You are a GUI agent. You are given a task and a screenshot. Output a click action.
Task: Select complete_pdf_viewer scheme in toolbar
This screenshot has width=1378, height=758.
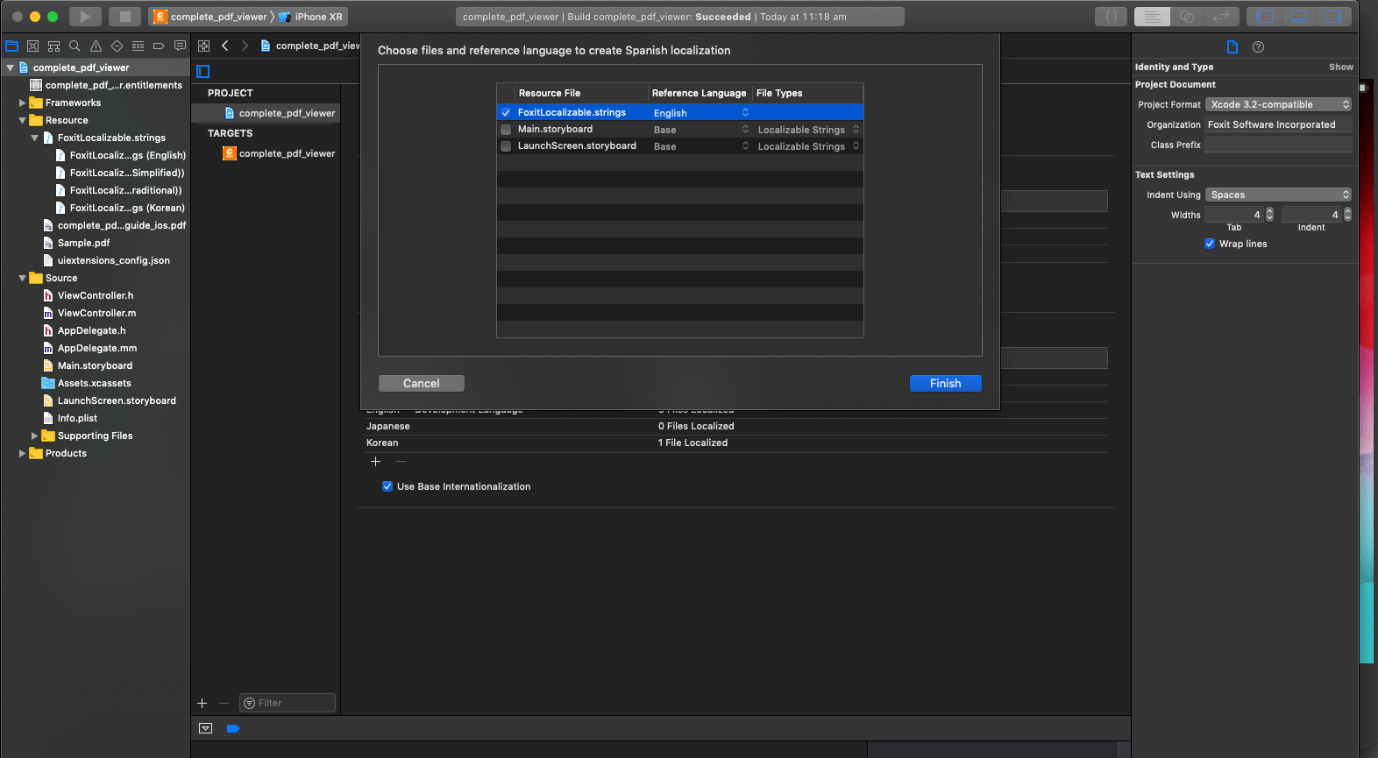click(210, 17)
